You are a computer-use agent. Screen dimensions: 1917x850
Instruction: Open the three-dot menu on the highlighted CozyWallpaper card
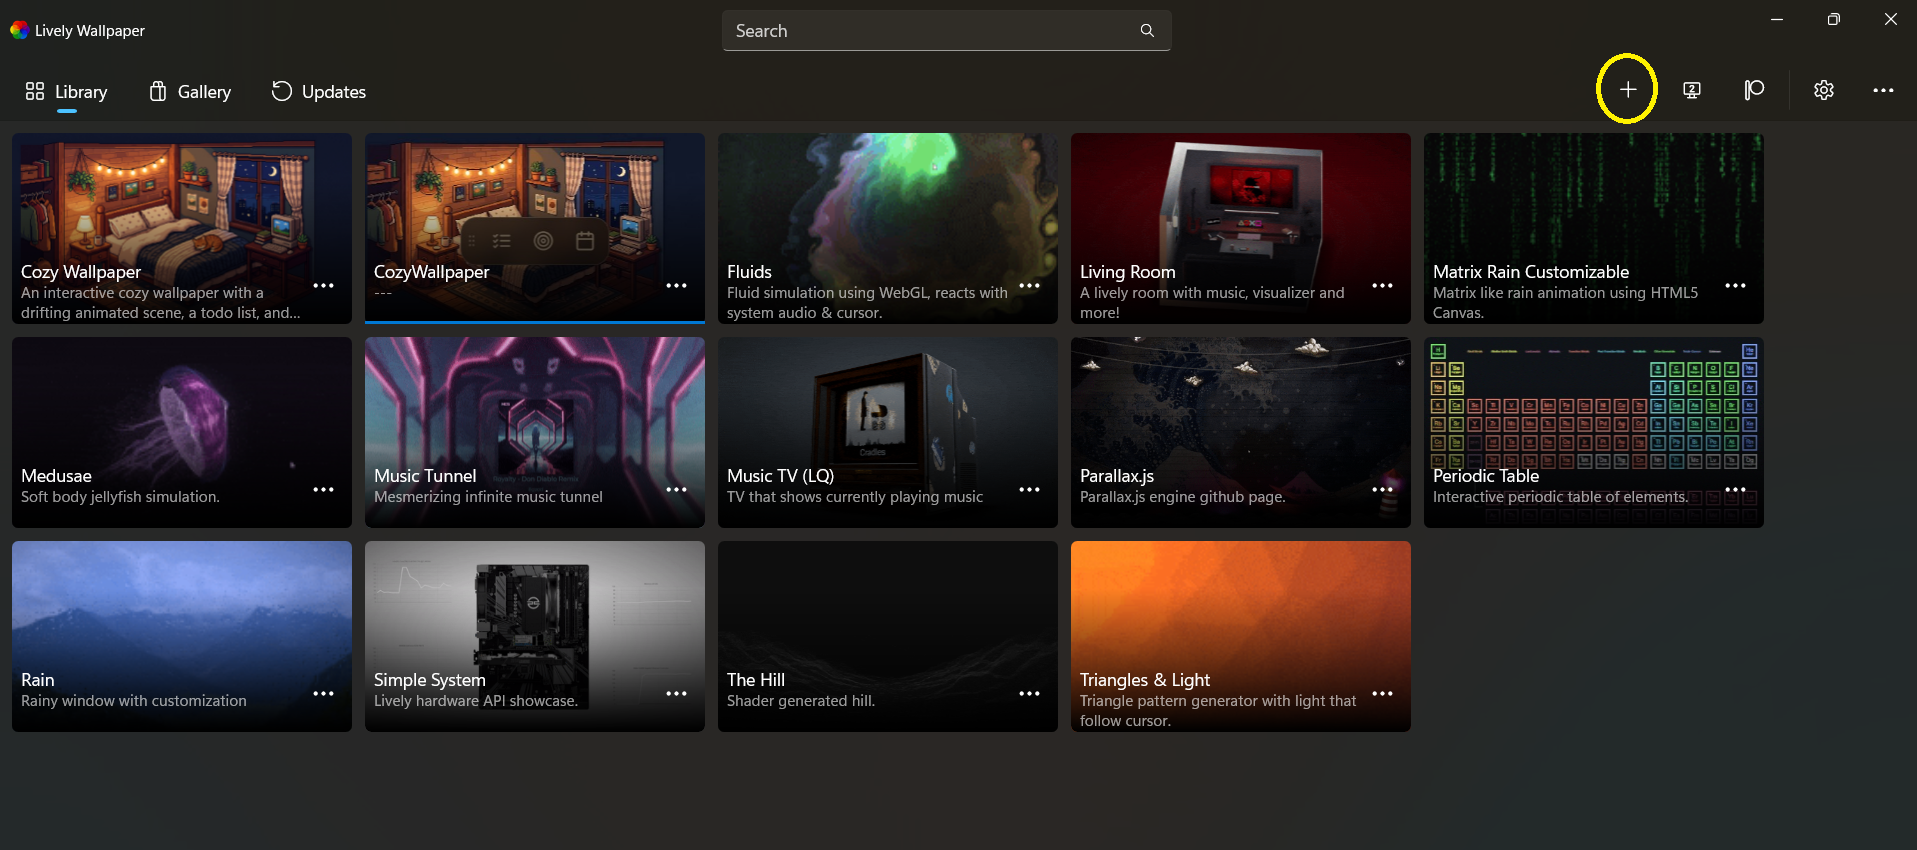676,286
